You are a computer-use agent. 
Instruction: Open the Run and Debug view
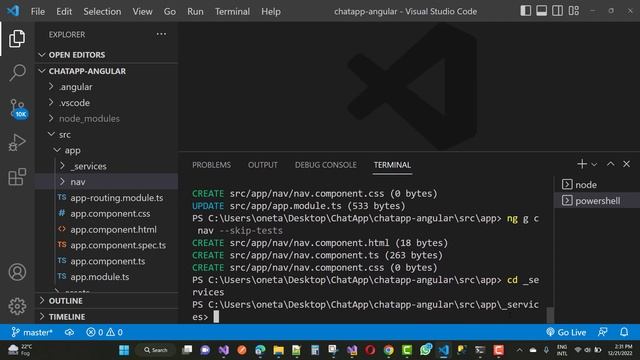tap(17, 142)
